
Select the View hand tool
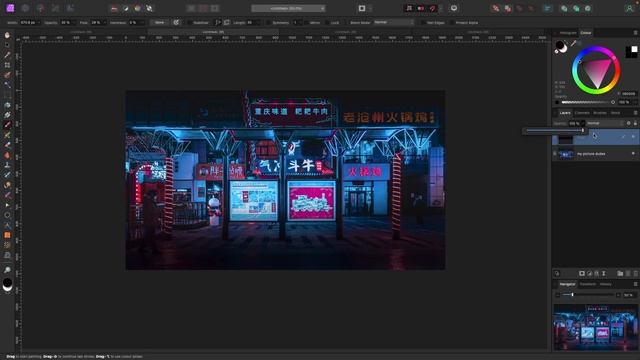point(7,35)
